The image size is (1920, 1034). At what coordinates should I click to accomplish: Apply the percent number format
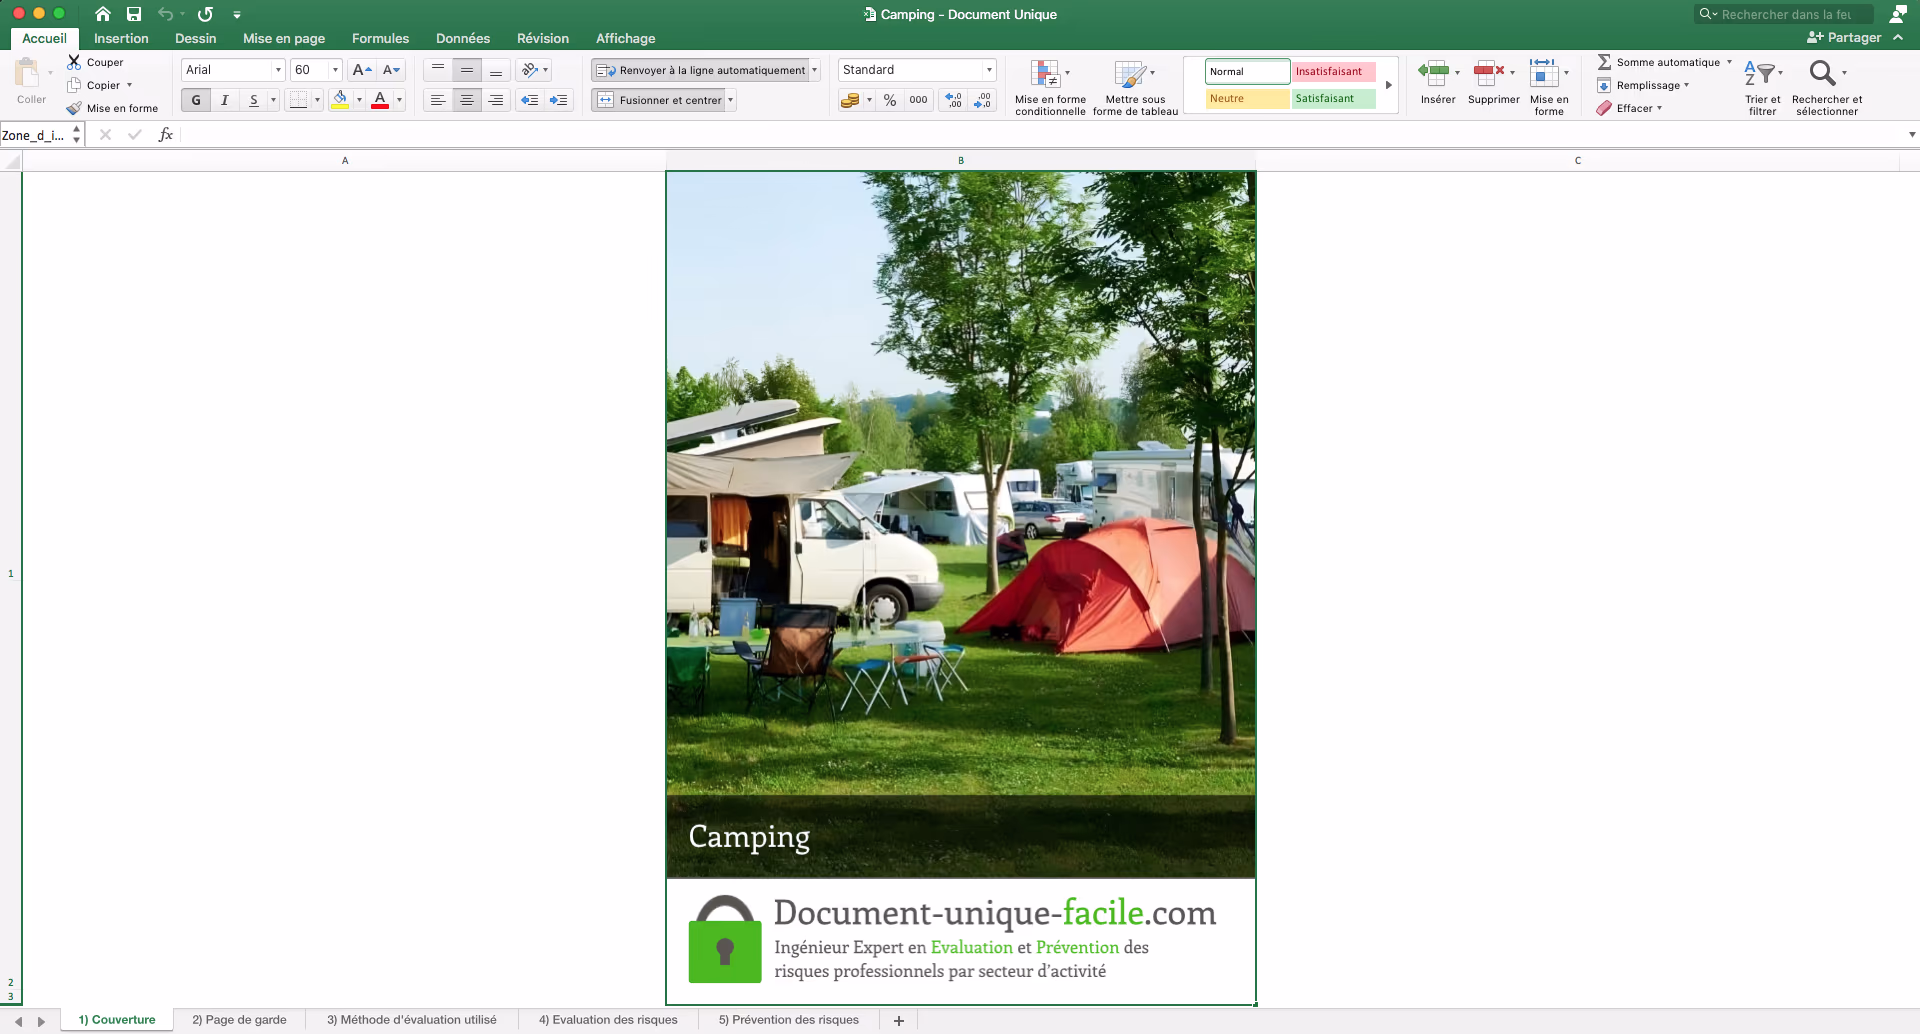pos(890,100)
